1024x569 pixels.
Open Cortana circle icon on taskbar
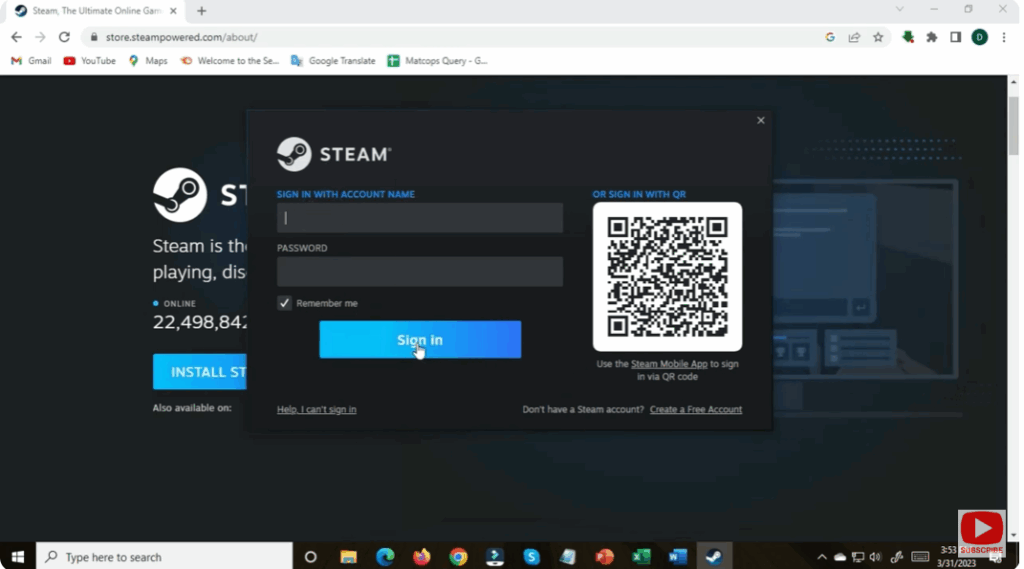[311, 557]
